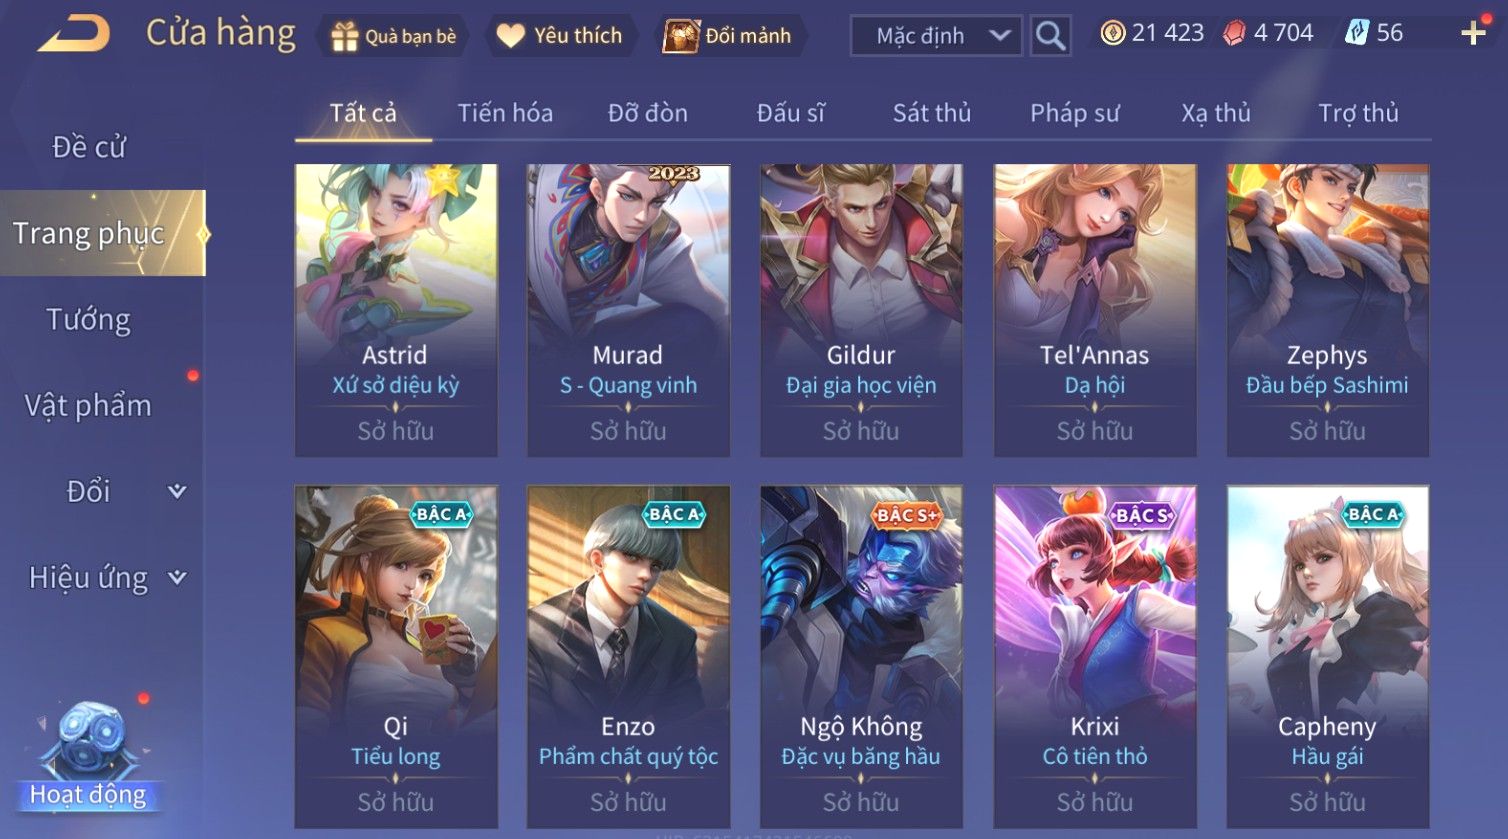The image size is (1508, 839).
Task: Open Vật phẩm sidebar section
Action: tap(88, 405)
